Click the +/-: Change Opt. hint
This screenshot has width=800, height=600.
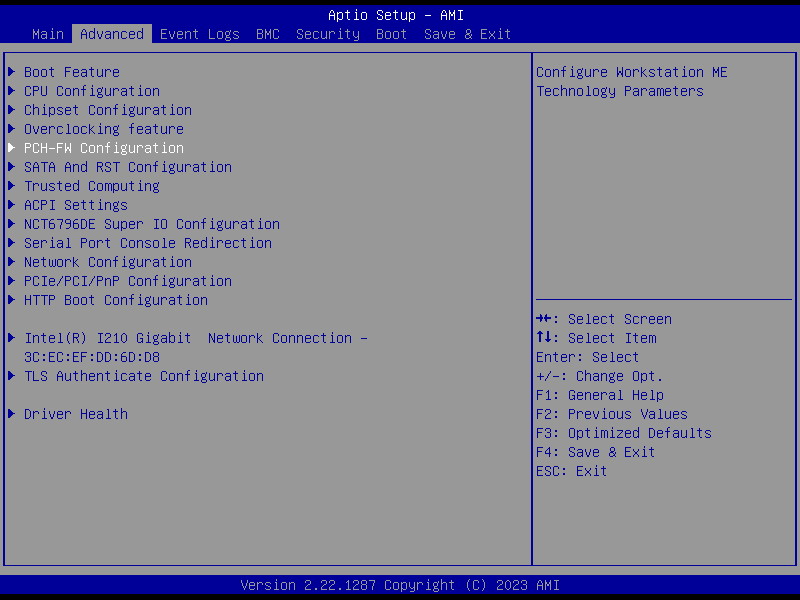coord(599,376)
